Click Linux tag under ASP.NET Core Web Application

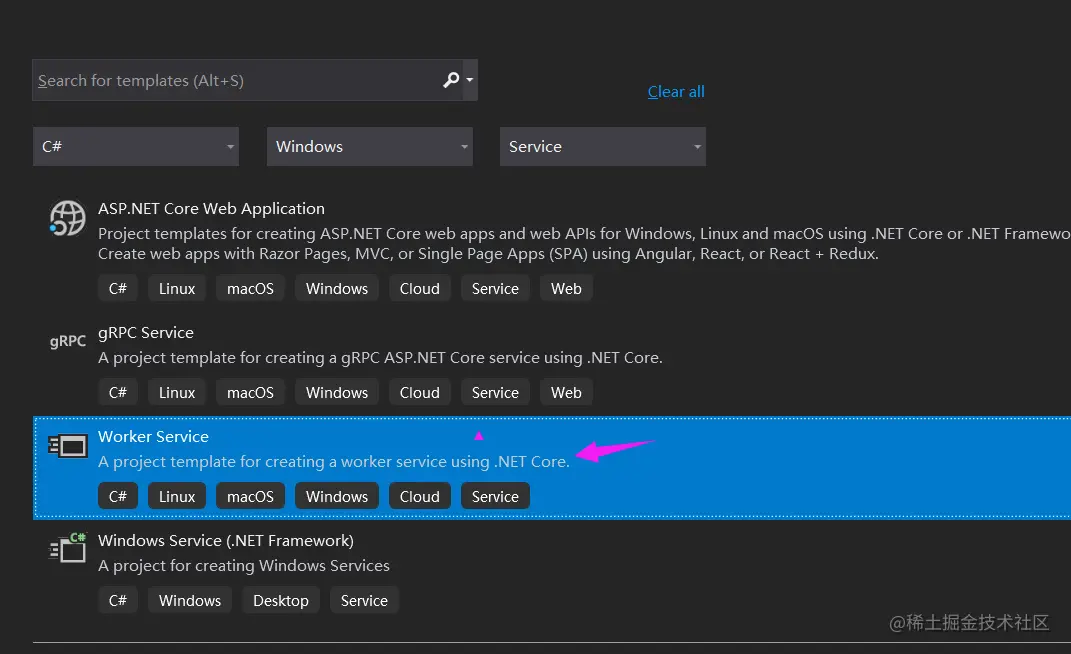[177, 288]
